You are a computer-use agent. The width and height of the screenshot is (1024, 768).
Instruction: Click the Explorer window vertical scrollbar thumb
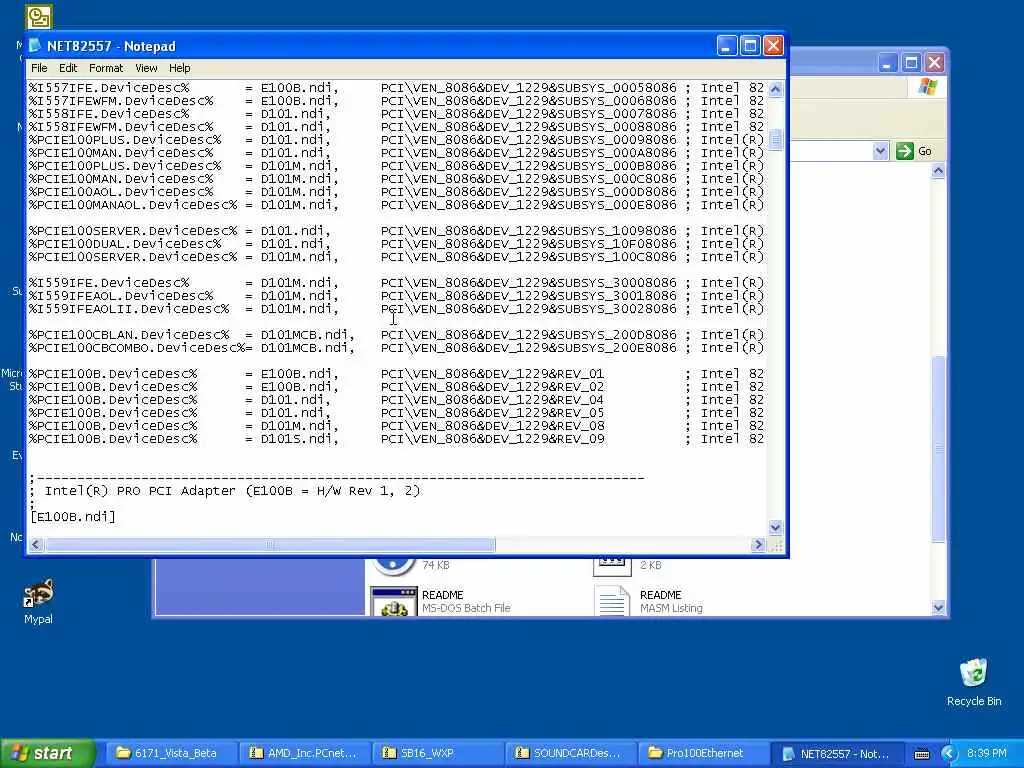point(938,449)
